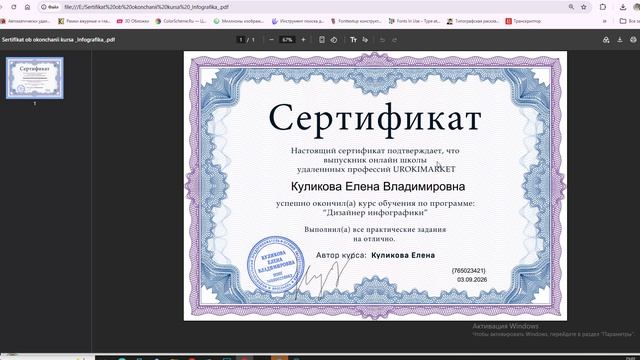
Task: Click the PDF print icon at the toolbar's right end
Action: [x=633, y=40]
